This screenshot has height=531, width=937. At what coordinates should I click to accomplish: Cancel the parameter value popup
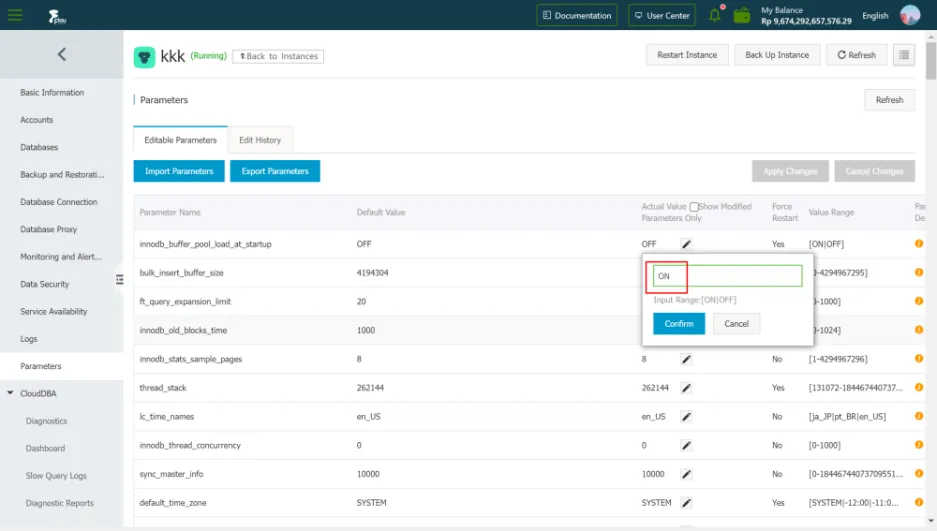tap(736, 324)
